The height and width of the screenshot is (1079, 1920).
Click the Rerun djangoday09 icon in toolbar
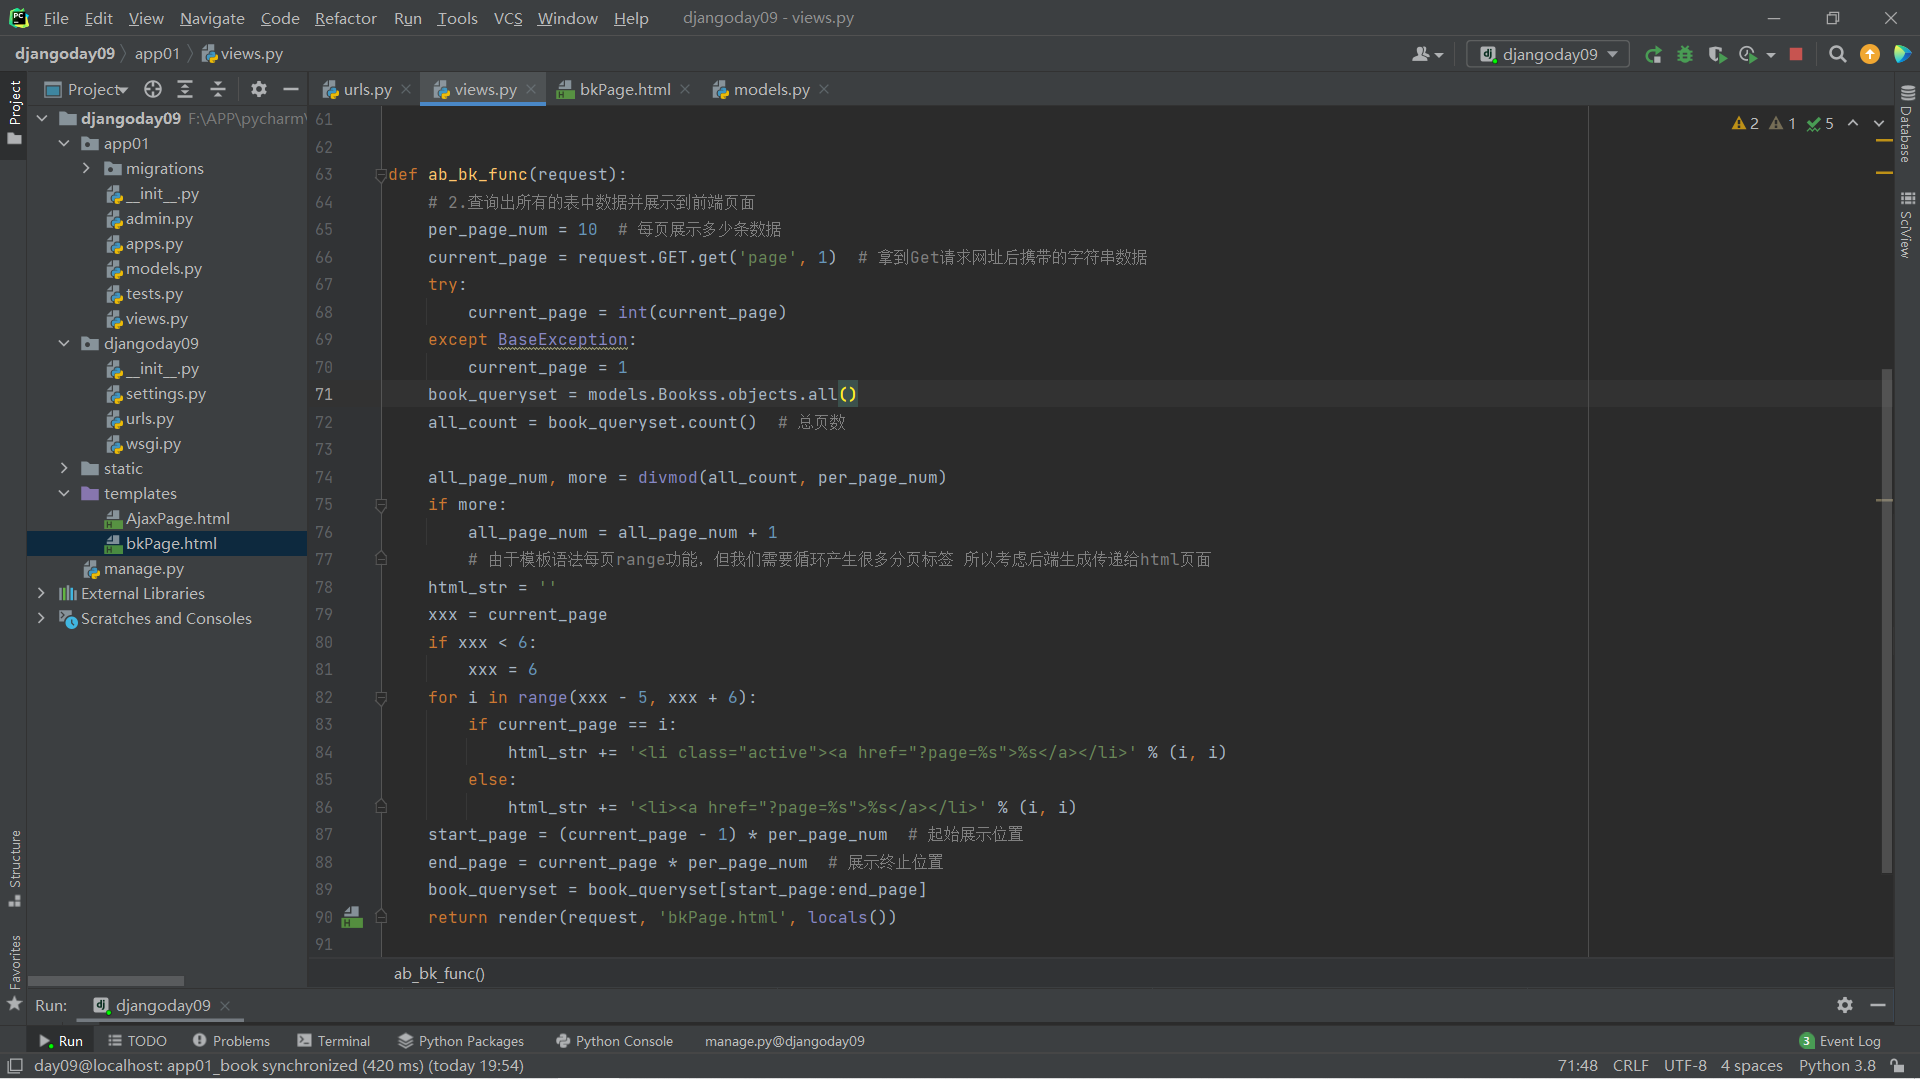click(1653, 55)
